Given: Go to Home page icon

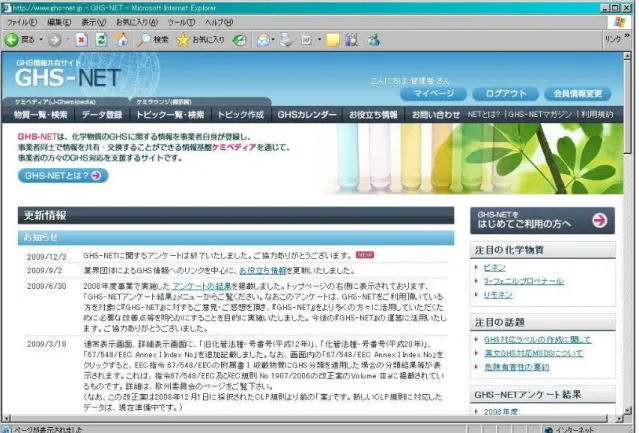Looking at the screenshot, I should (x=121, y=40).
